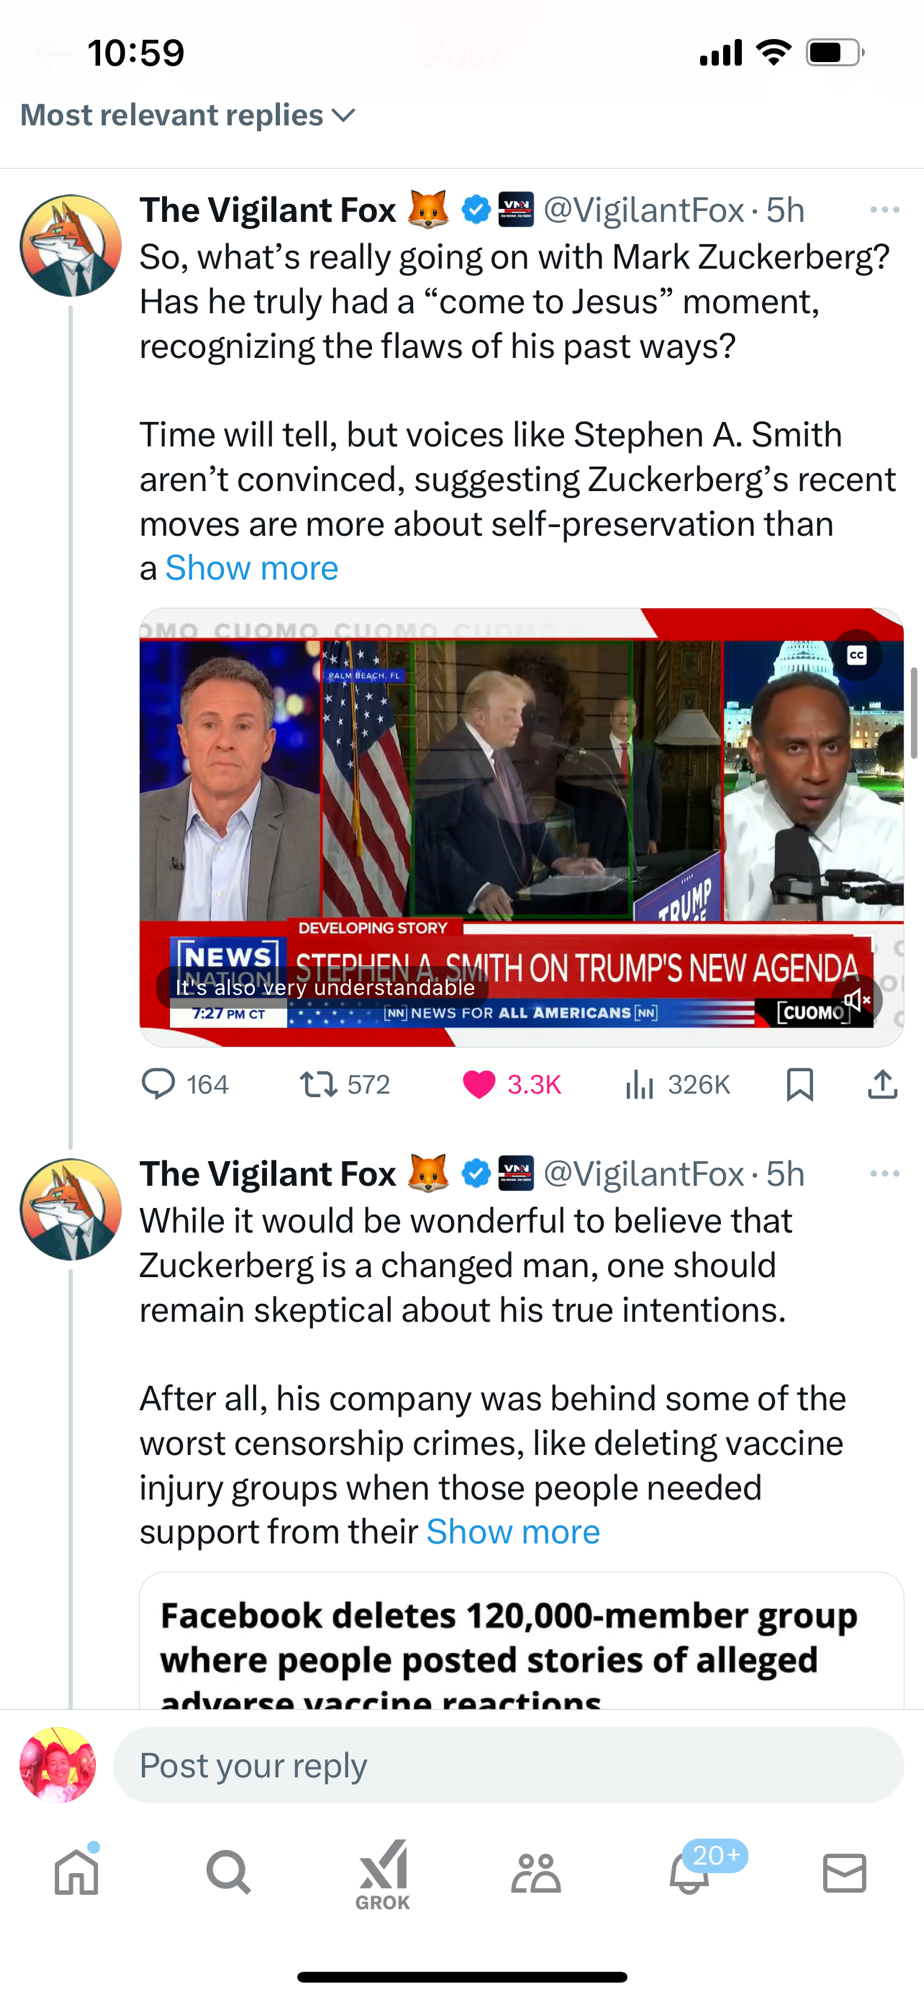
Task: Unlike the post with 3.3K likes
Action: coord(480,1084)
